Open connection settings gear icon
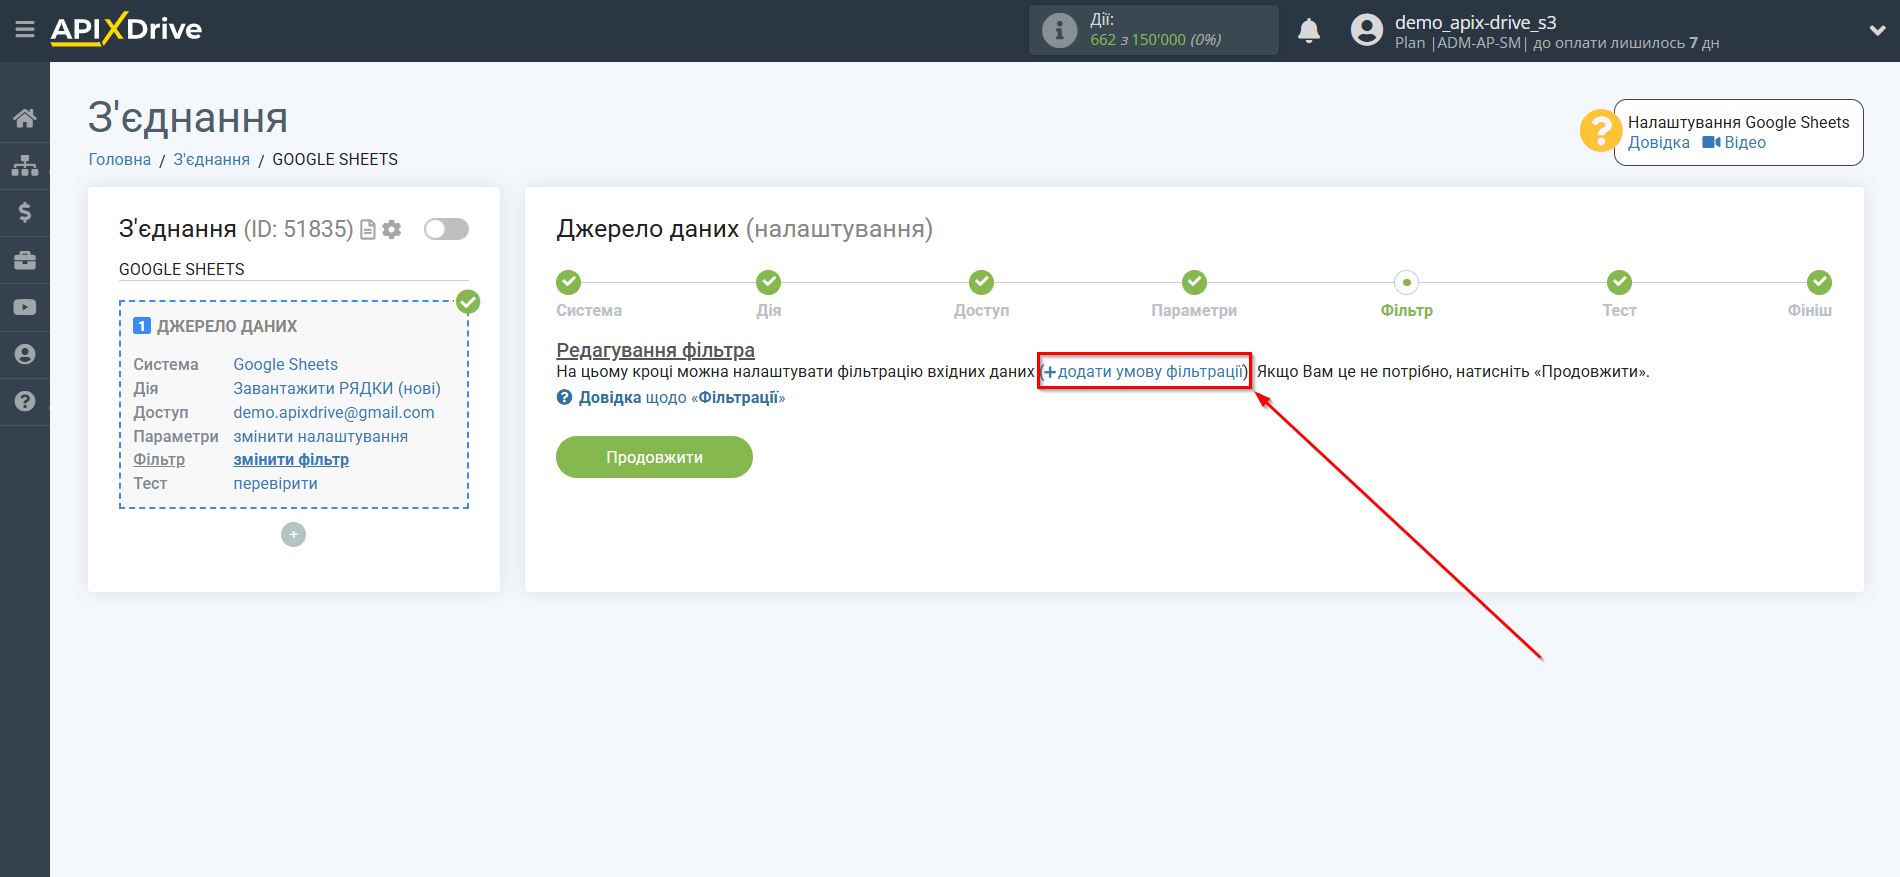 392,230
